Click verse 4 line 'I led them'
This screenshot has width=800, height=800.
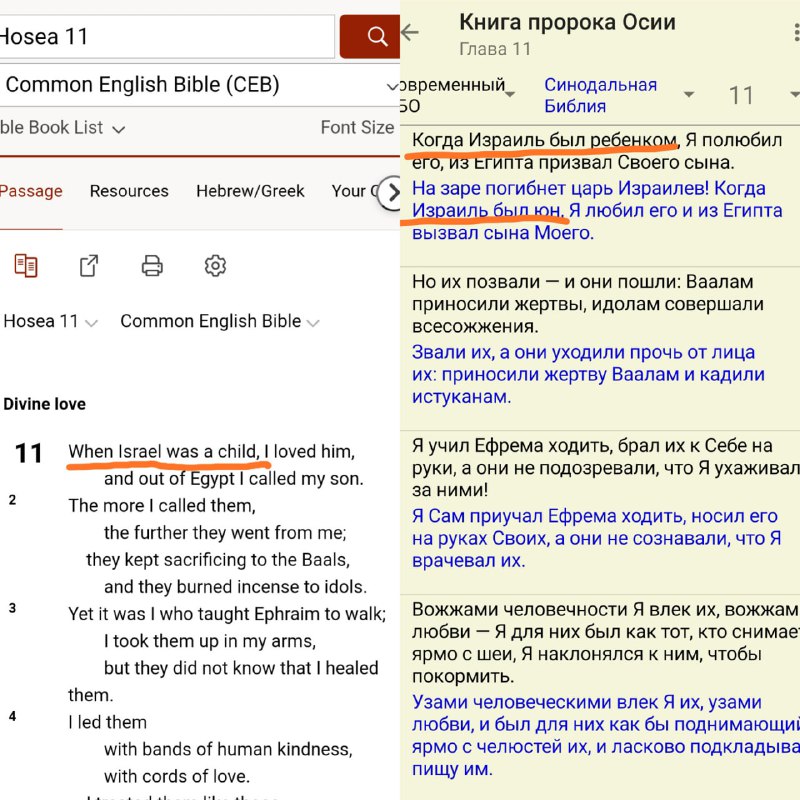click(x=108, y=722)
